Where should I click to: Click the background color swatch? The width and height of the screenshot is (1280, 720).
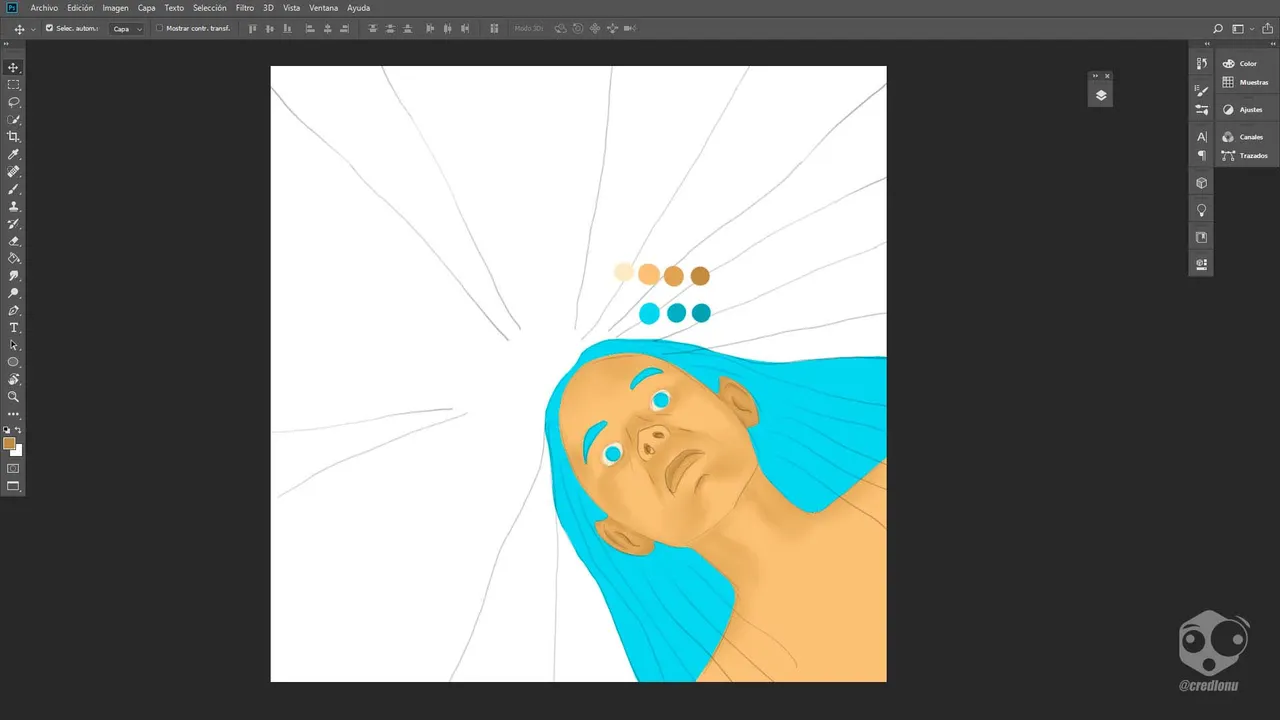18,451
